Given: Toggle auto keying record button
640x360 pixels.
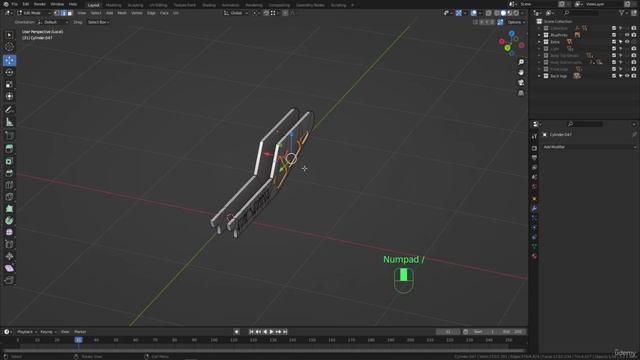Looking at the screenshot, I should 236,332.
